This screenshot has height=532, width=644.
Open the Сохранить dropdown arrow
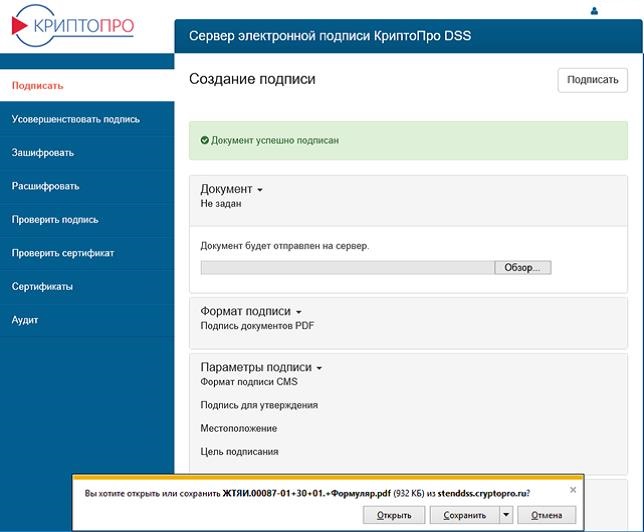(506, 515)
